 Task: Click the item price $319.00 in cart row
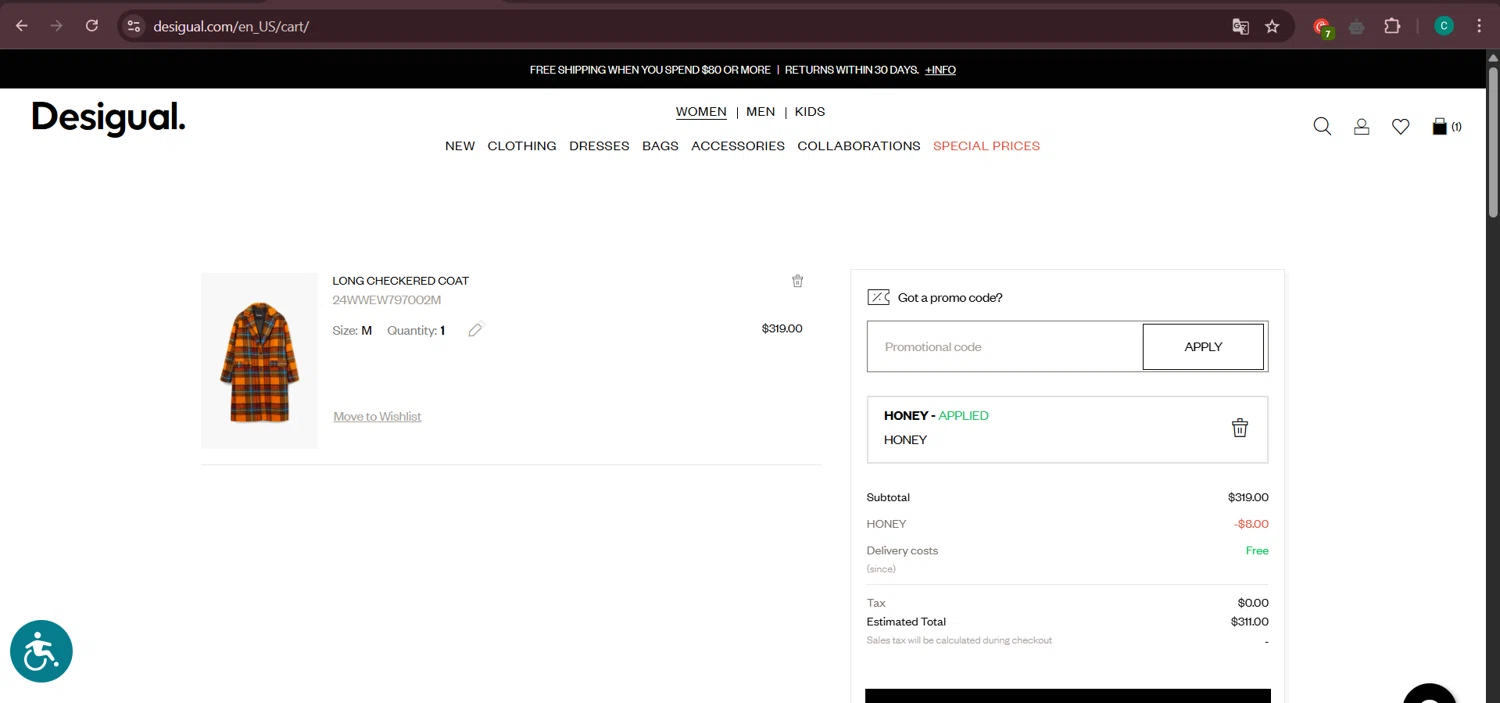(x=782, y=328)
